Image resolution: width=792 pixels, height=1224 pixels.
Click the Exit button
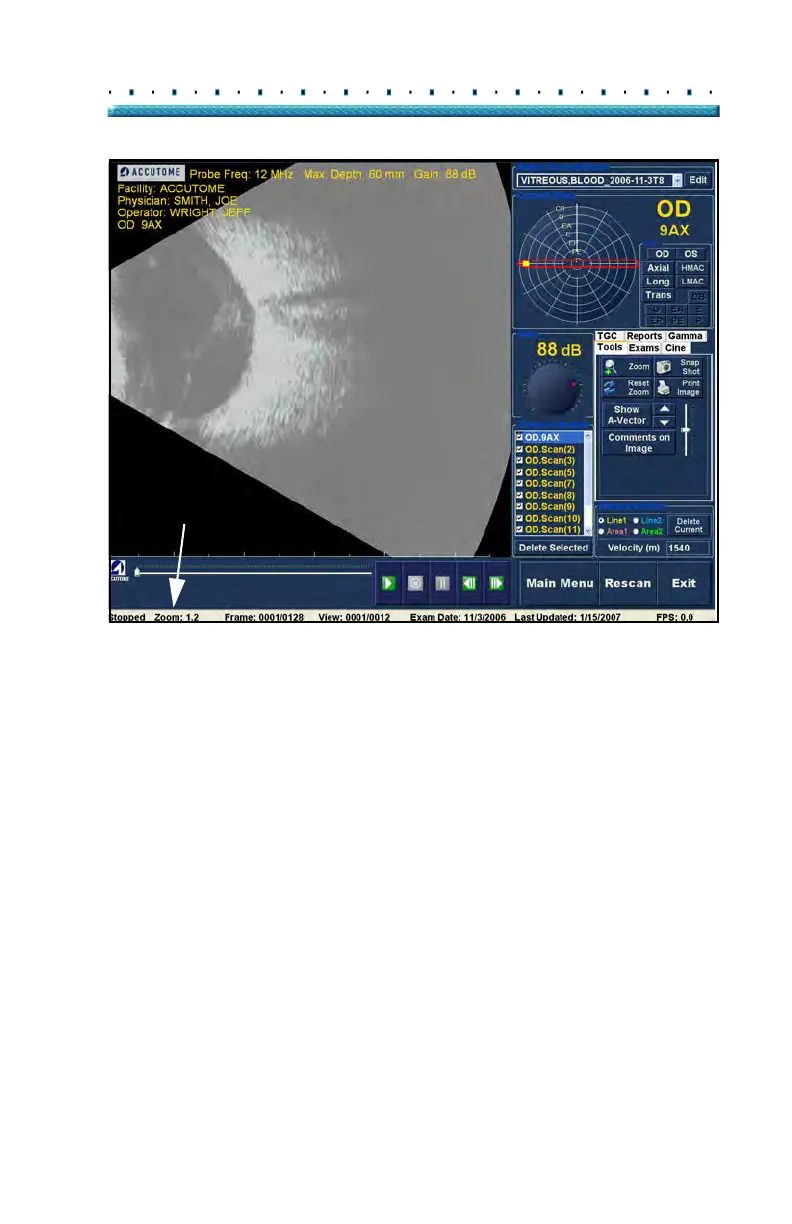point(684,583)
